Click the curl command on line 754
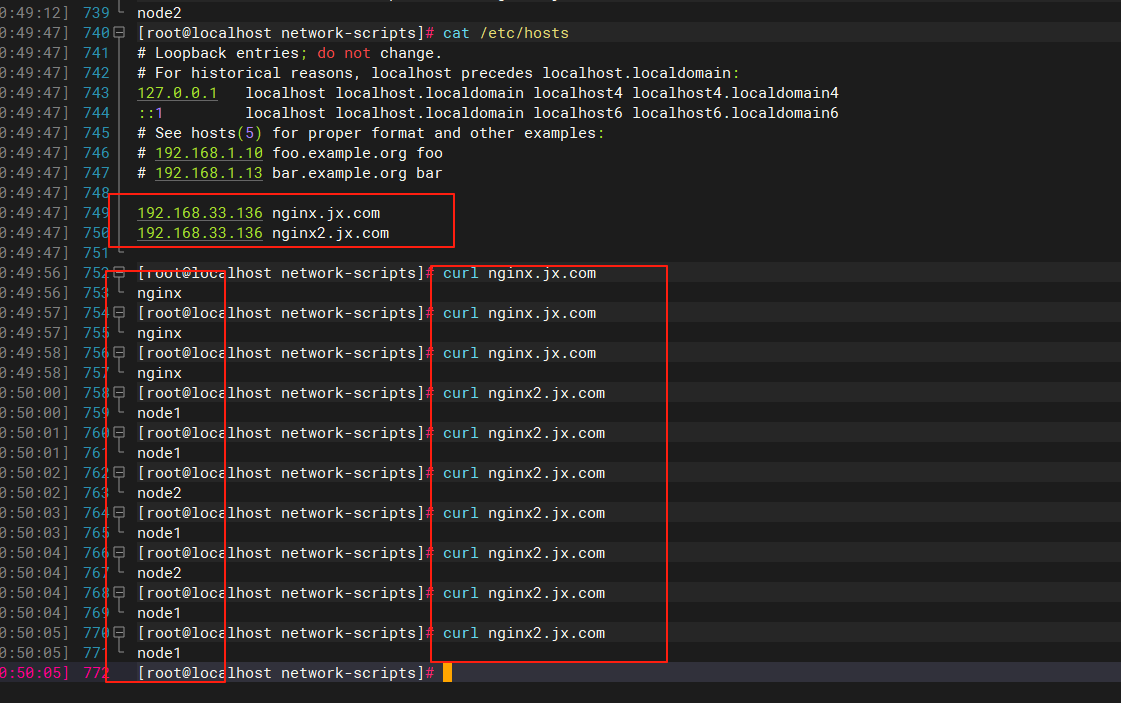 (x=519, y=313)
